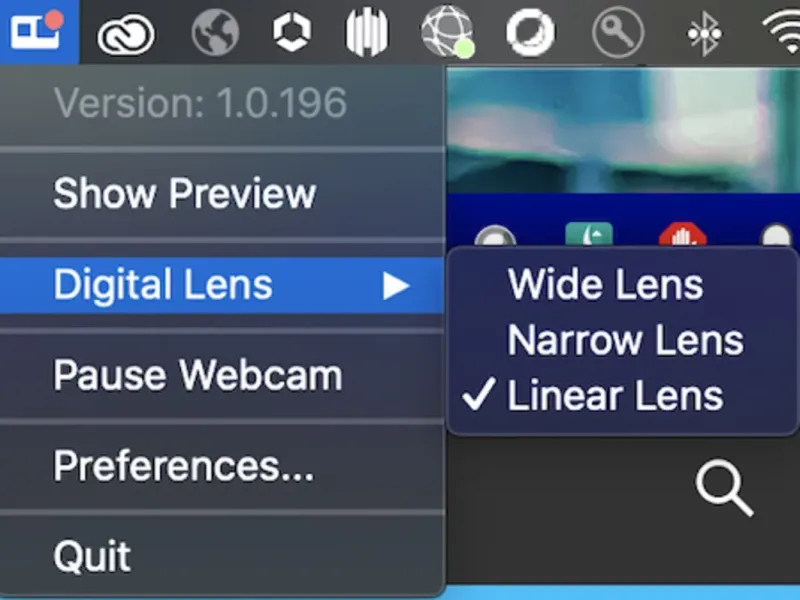The width and height of the screenshot is (800, 600).
Task: Open the Creative Cloud menu bar icon
Action: point(126,34)
